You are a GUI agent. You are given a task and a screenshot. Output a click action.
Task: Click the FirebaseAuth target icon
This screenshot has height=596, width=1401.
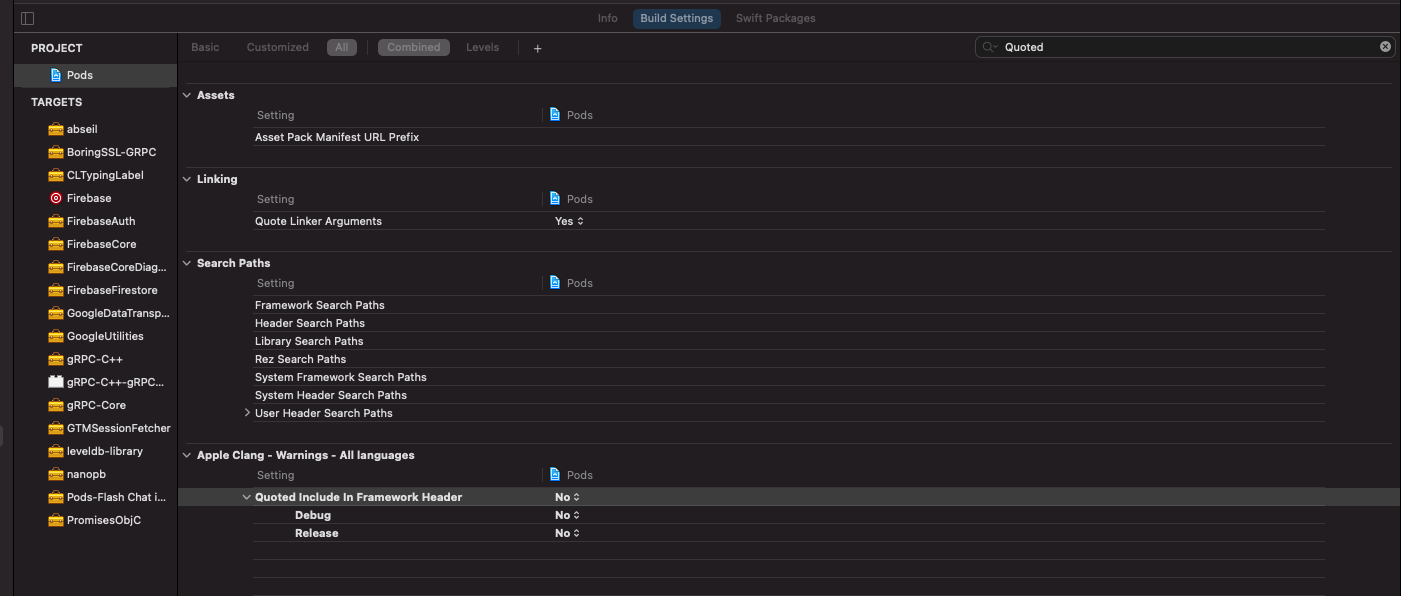click(x=56, y=221)
